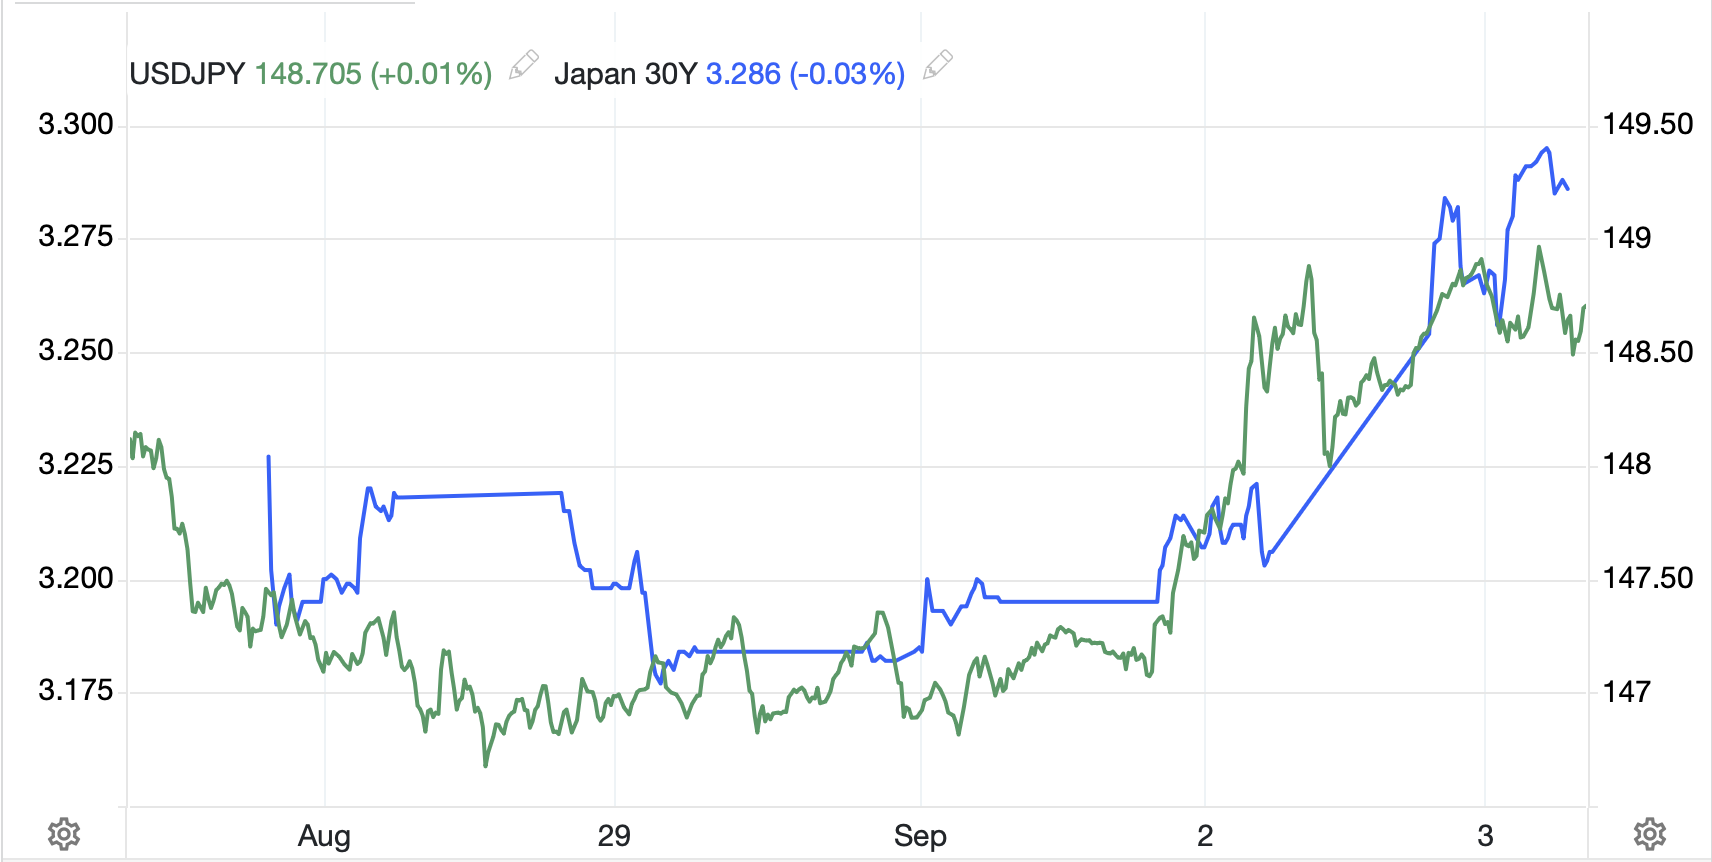Click the 3.250 left axis label

click(76, 351)
